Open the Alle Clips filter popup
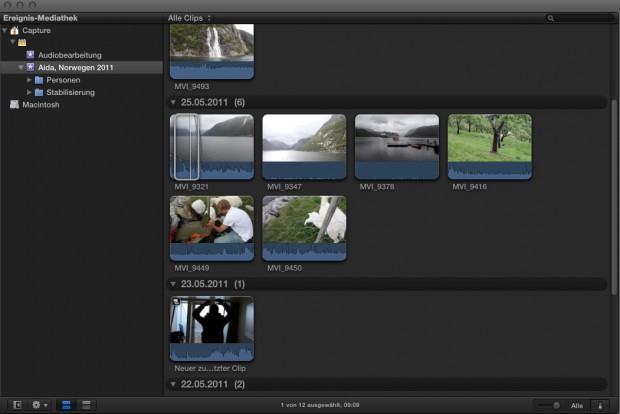 point(189,18)
